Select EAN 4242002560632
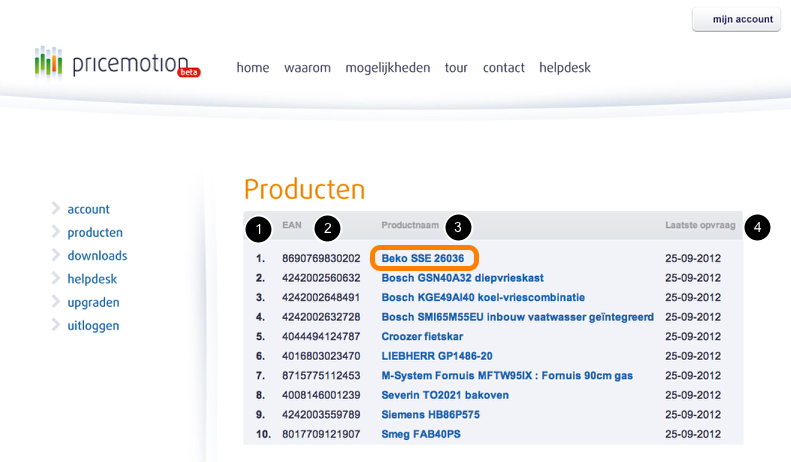This screenshot has height=462, width=791. pos(321,278)
